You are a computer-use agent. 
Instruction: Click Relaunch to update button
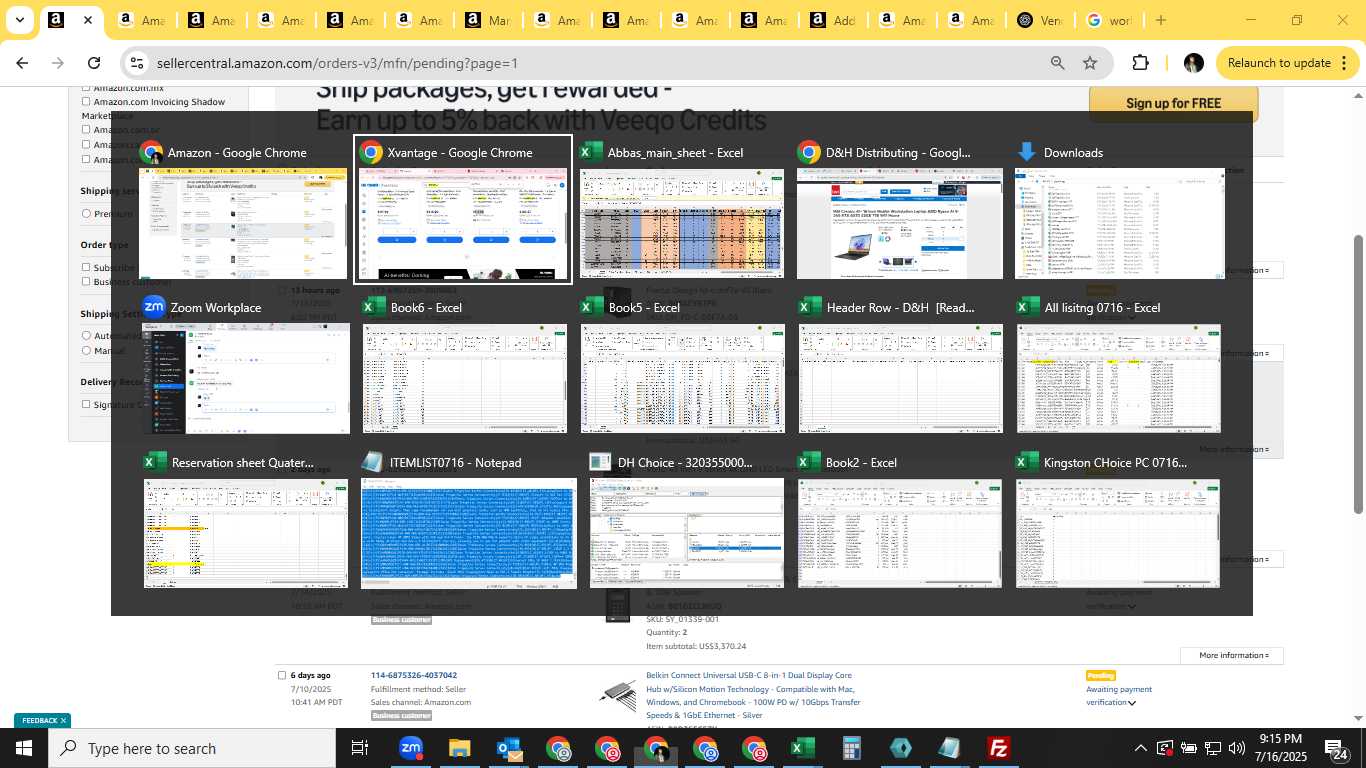1287,63
